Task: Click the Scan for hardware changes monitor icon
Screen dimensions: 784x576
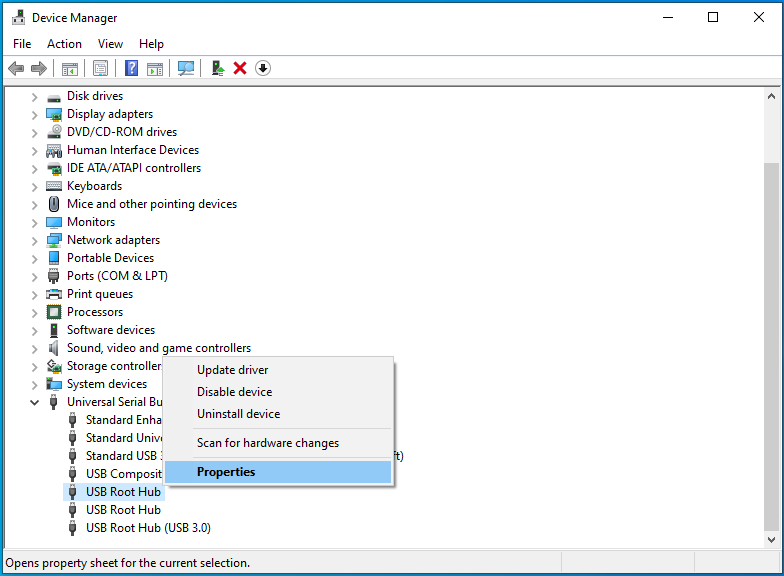Action: coord(185,68)
